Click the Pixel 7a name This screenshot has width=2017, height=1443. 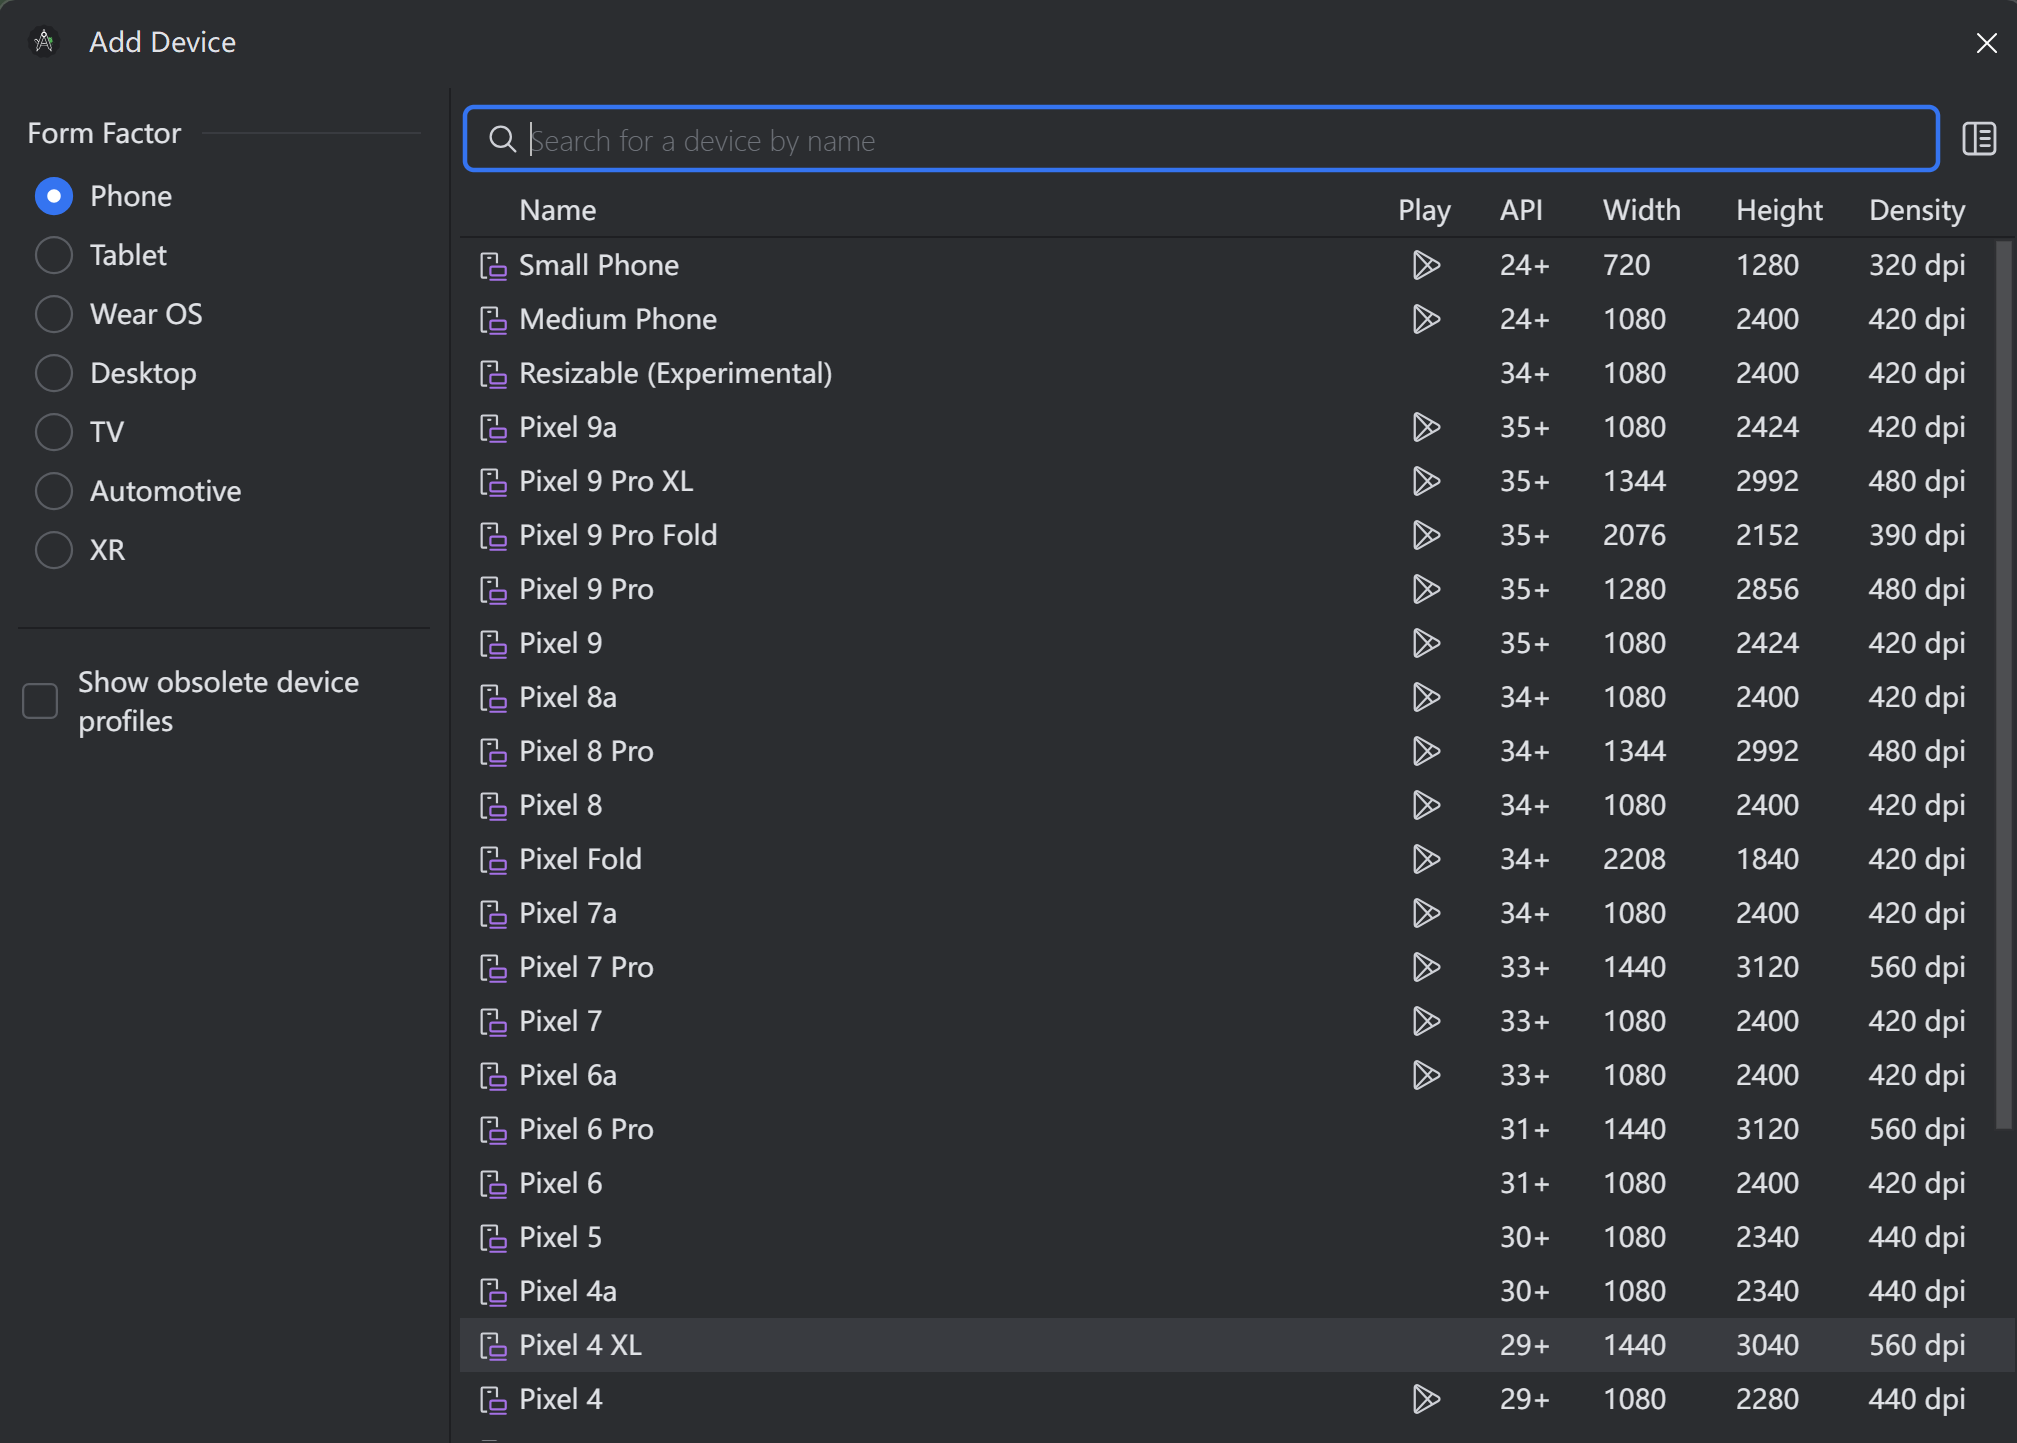[x=568, y=913]
